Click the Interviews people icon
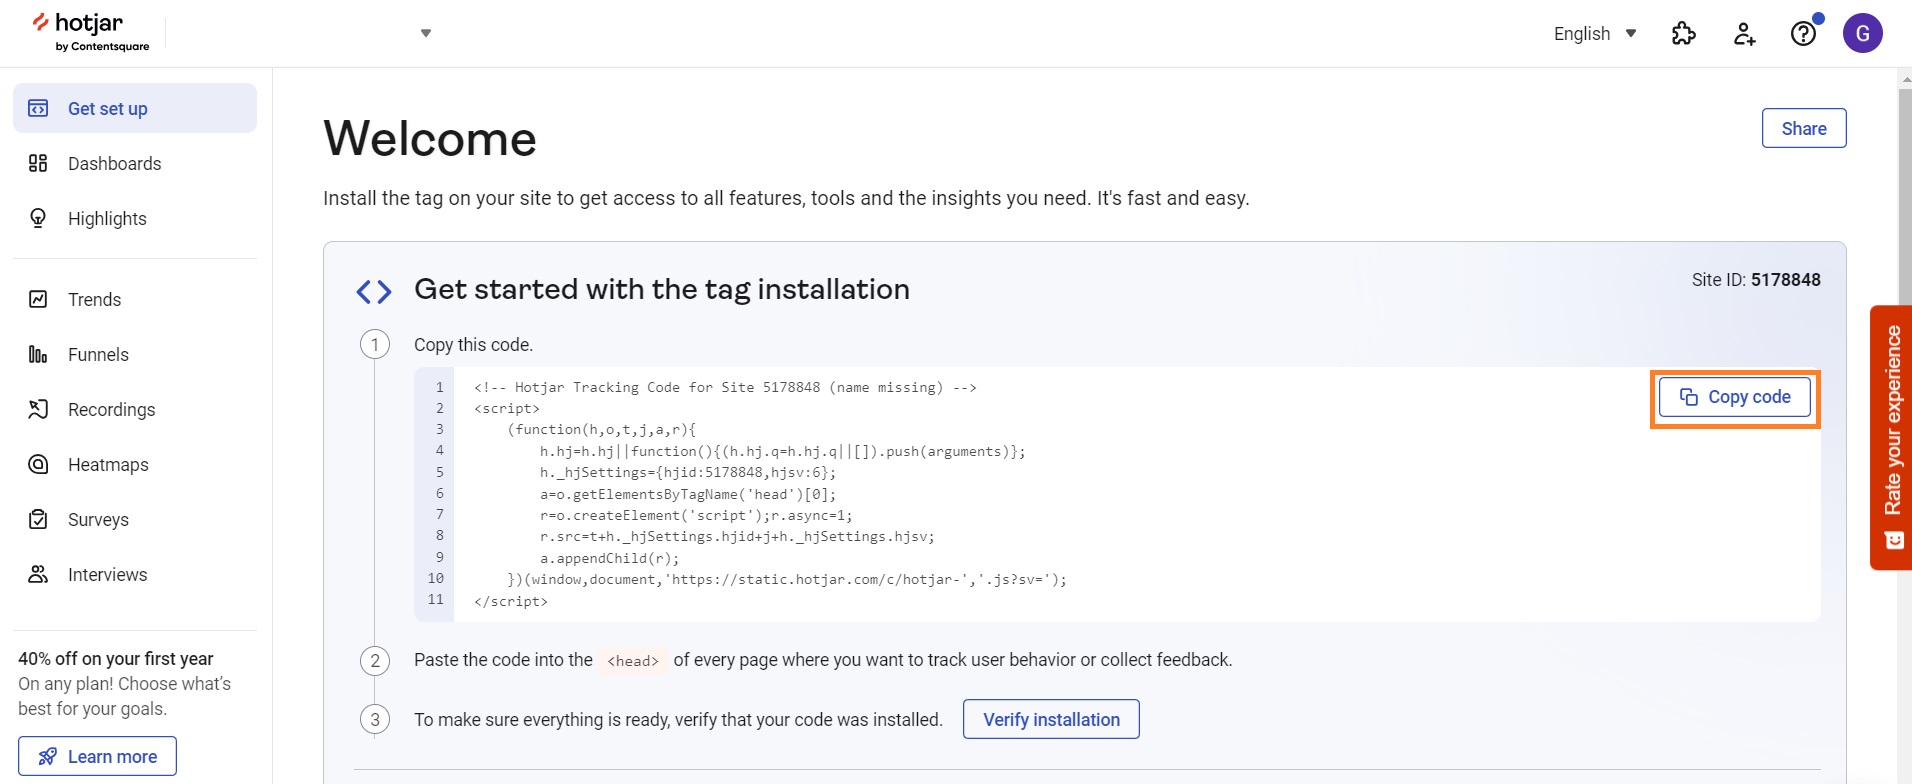1912x784 pixels. click(x=38, y=574)
